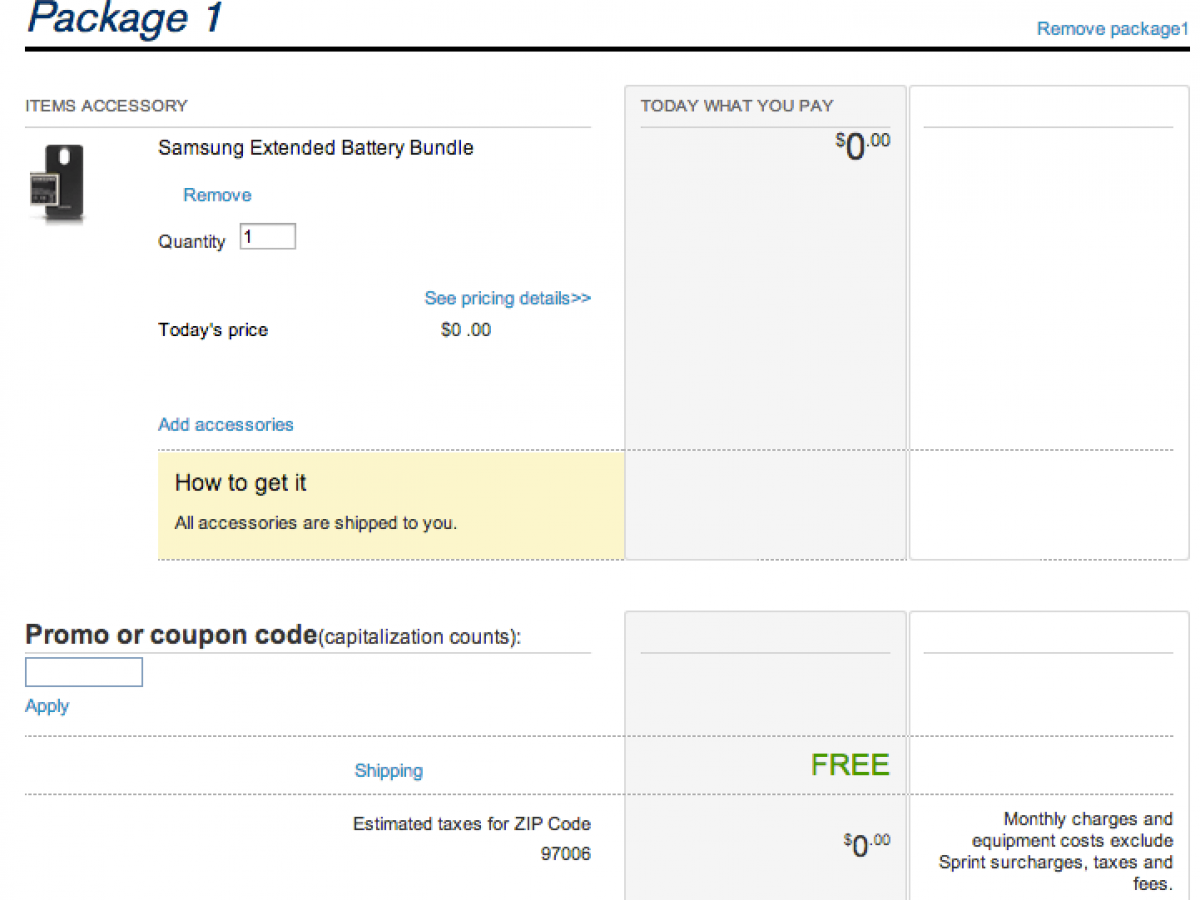Click the ZIP code 97006 text
Screen dimensions: 1200x900
566,854
